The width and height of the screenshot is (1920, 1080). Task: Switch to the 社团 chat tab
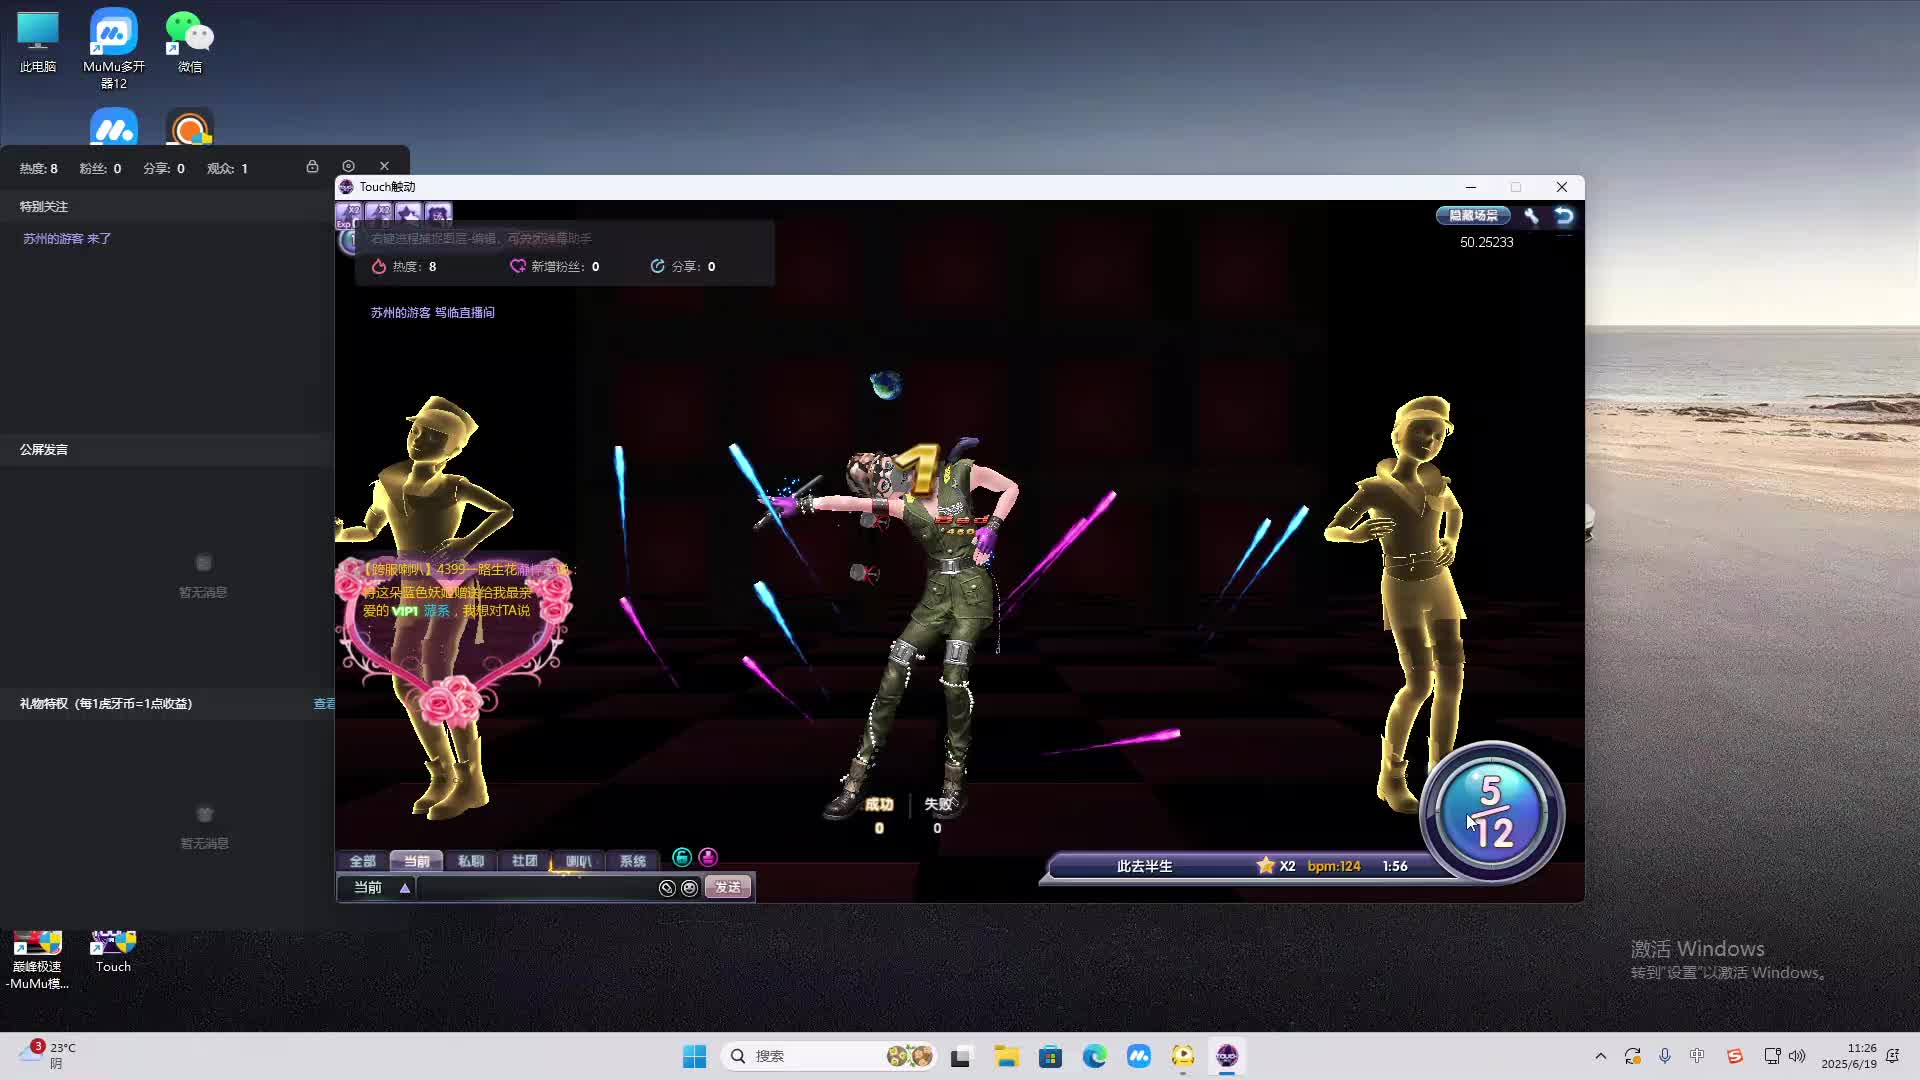(524, 861)
